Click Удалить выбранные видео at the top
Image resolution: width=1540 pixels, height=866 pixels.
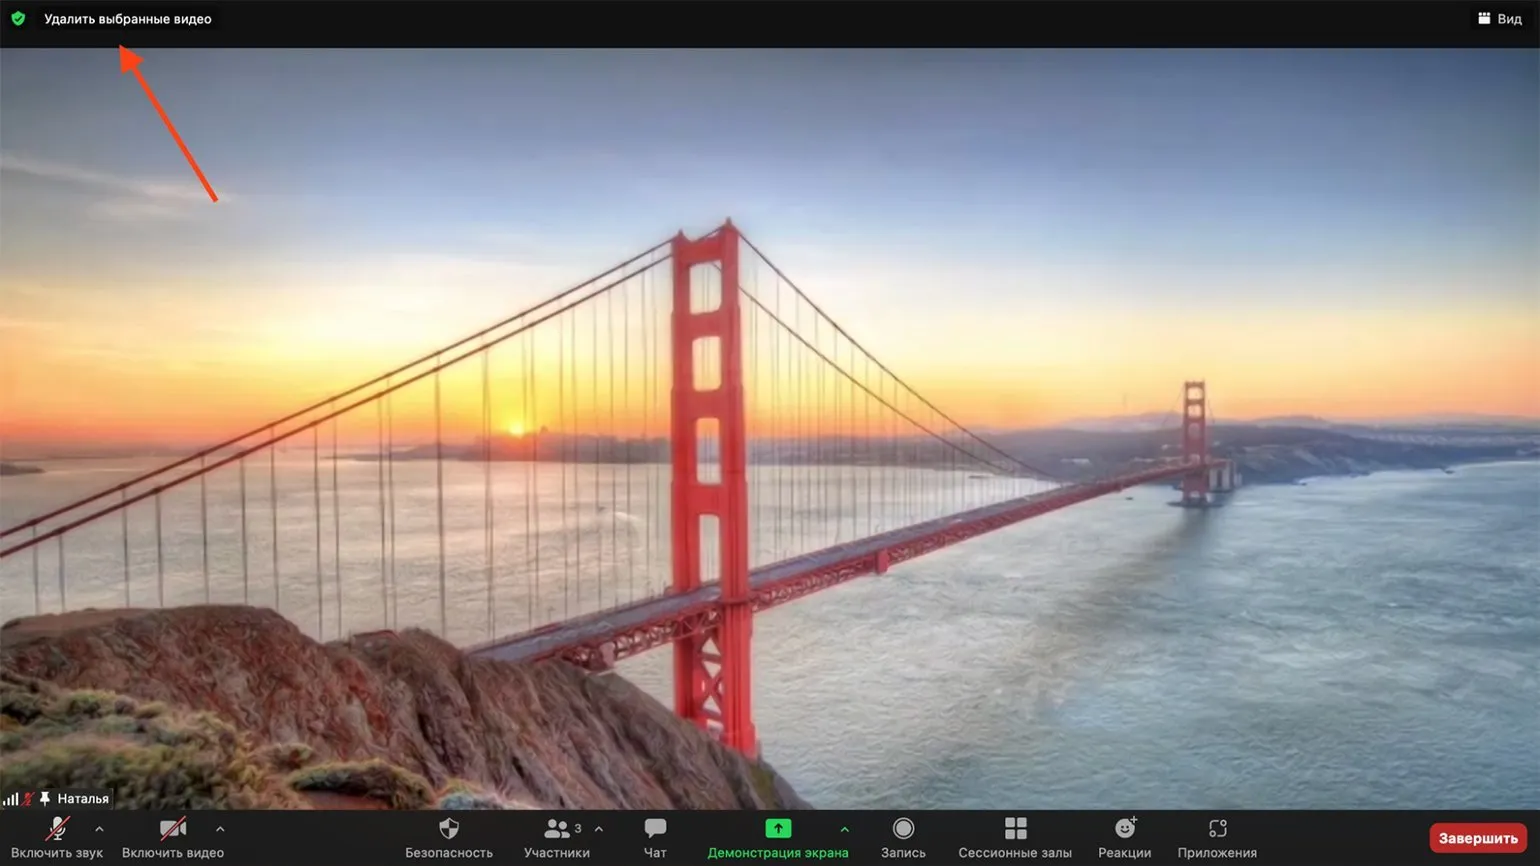tap(128, 19)
